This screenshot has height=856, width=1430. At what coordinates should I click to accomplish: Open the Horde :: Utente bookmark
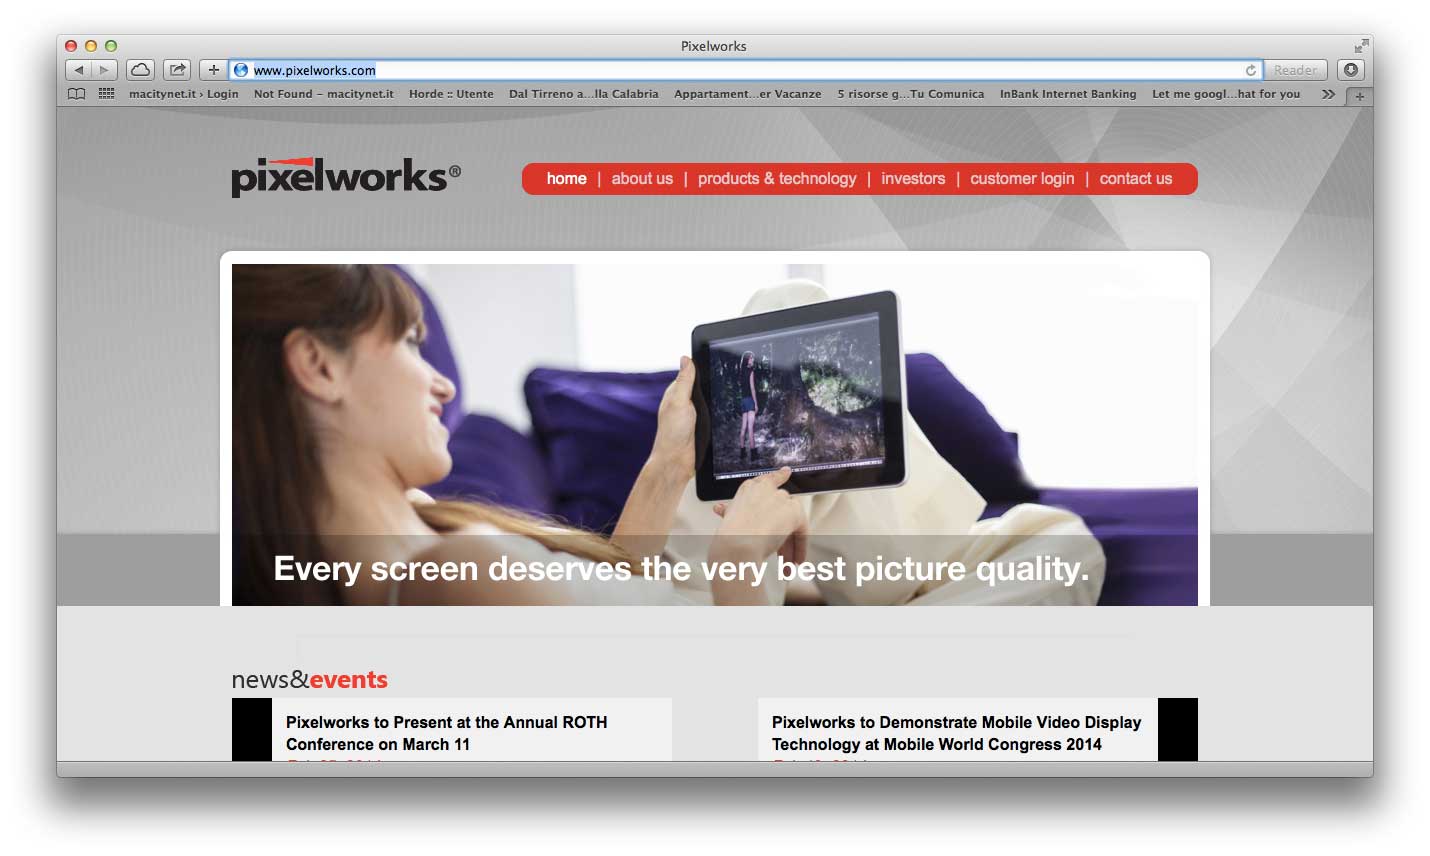(x=451, y=94)
